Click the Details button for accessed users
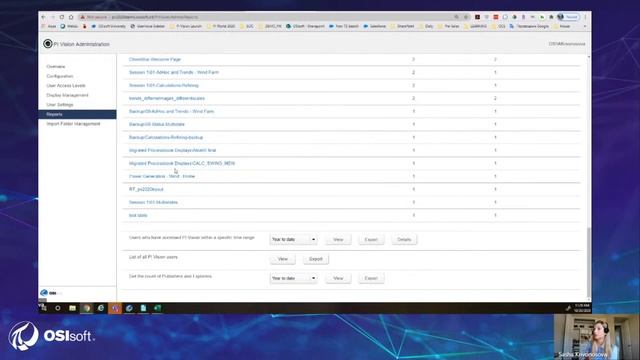This screenshot has height=360, width=640. [404, 240]
